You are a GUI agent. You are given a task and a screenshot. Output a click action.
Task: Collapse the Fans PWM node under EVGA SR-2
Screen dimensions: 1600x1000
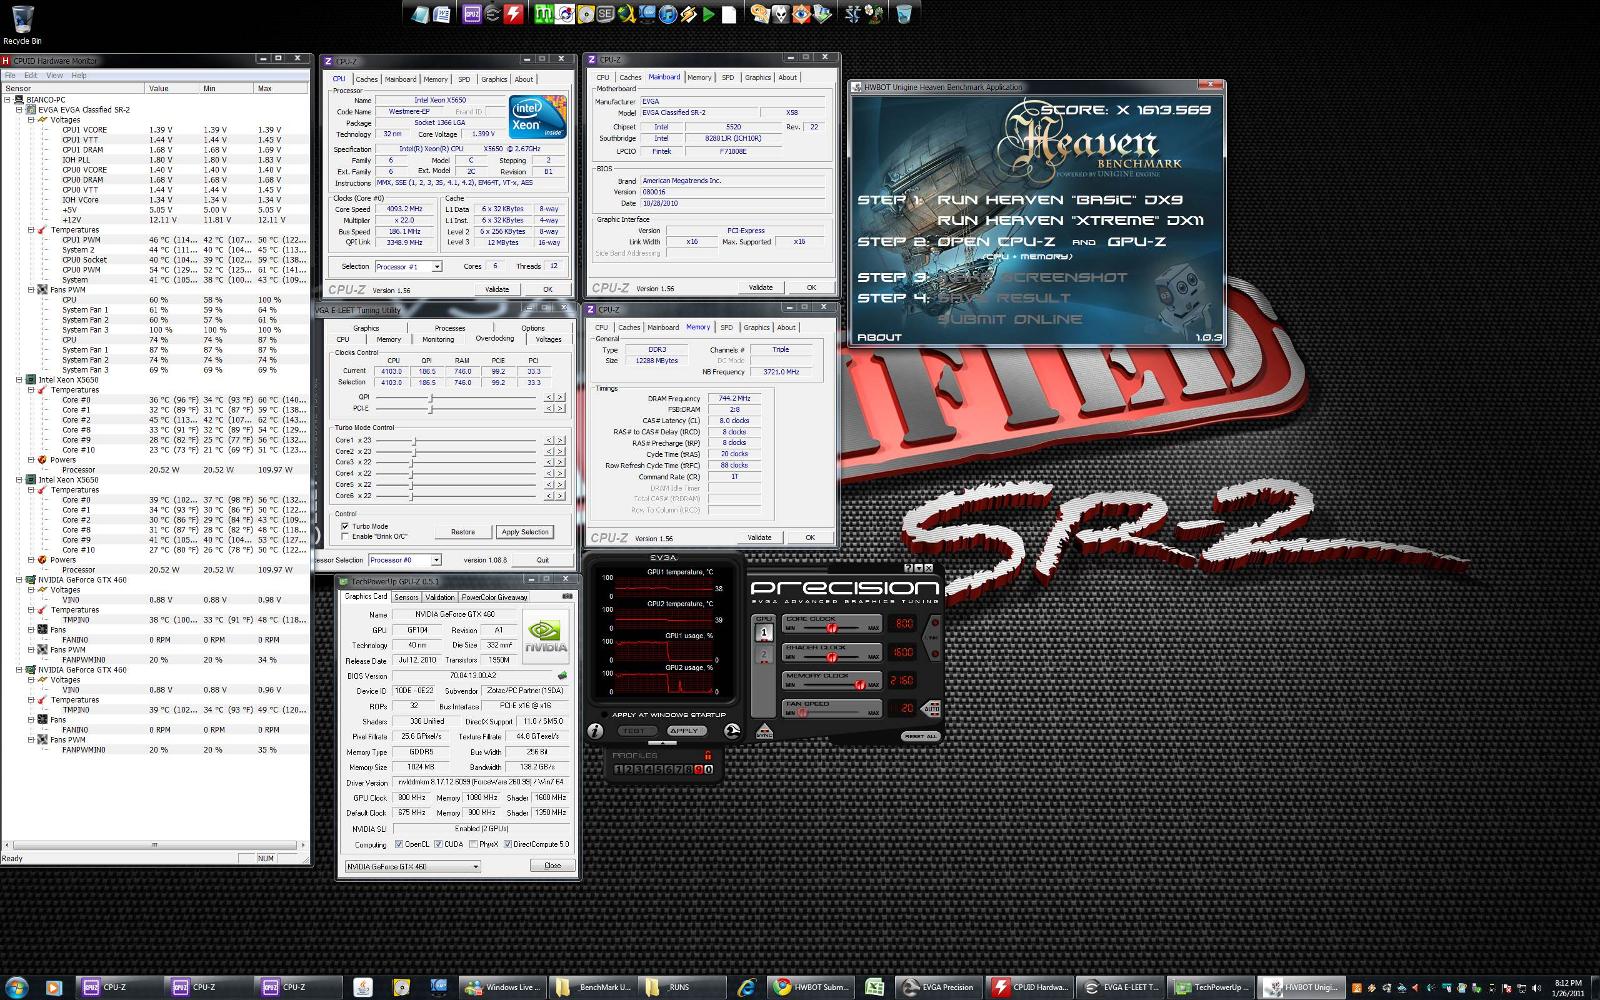(31, 290)
